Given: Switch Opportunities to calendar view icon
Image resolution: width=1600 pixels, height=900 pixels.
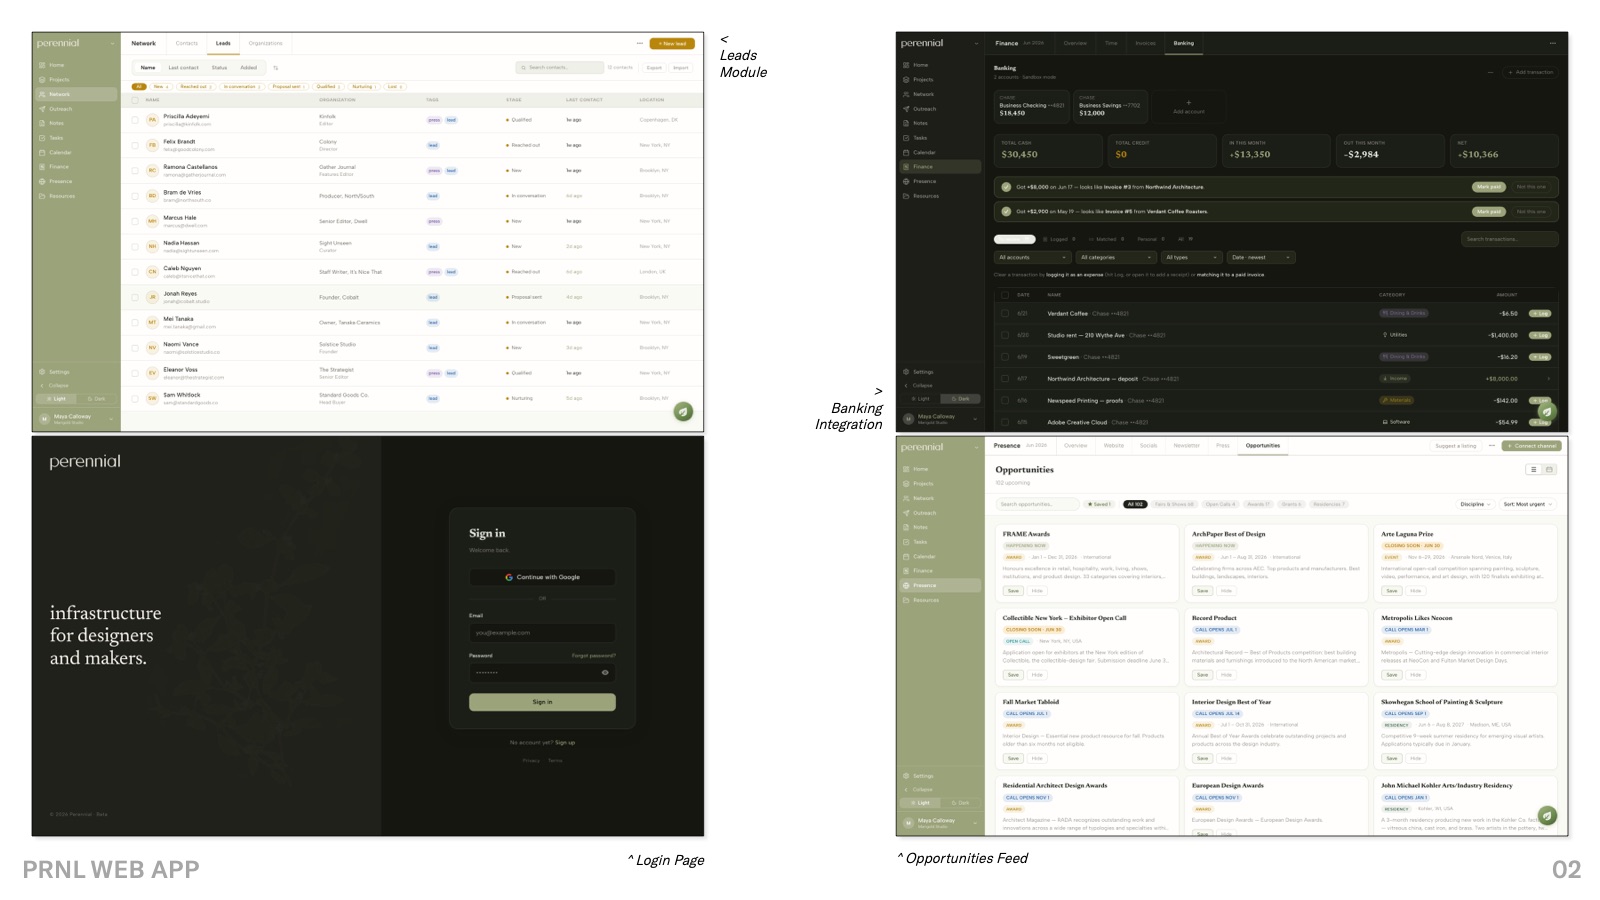Looking at the screenshot, I should [1549, 470].
